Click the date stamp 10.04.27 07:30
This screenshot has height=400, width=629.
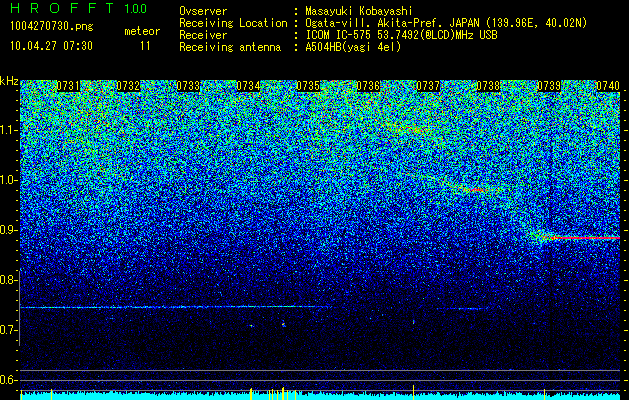point(51,46)
